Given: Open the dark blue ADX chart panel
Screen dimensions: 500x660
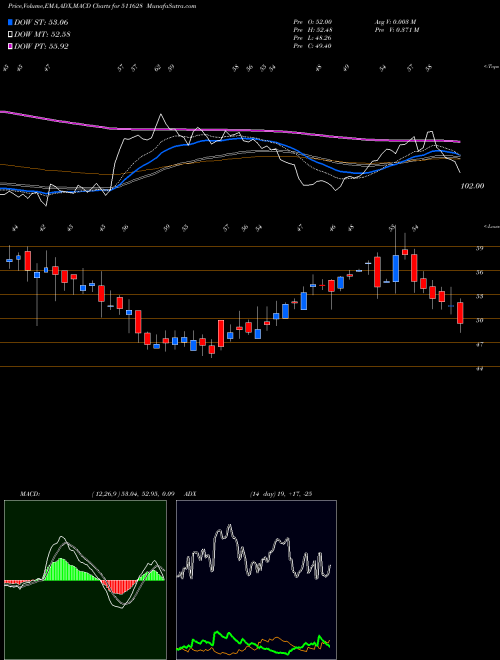Looking at the screenshot, I should (256, 580).
